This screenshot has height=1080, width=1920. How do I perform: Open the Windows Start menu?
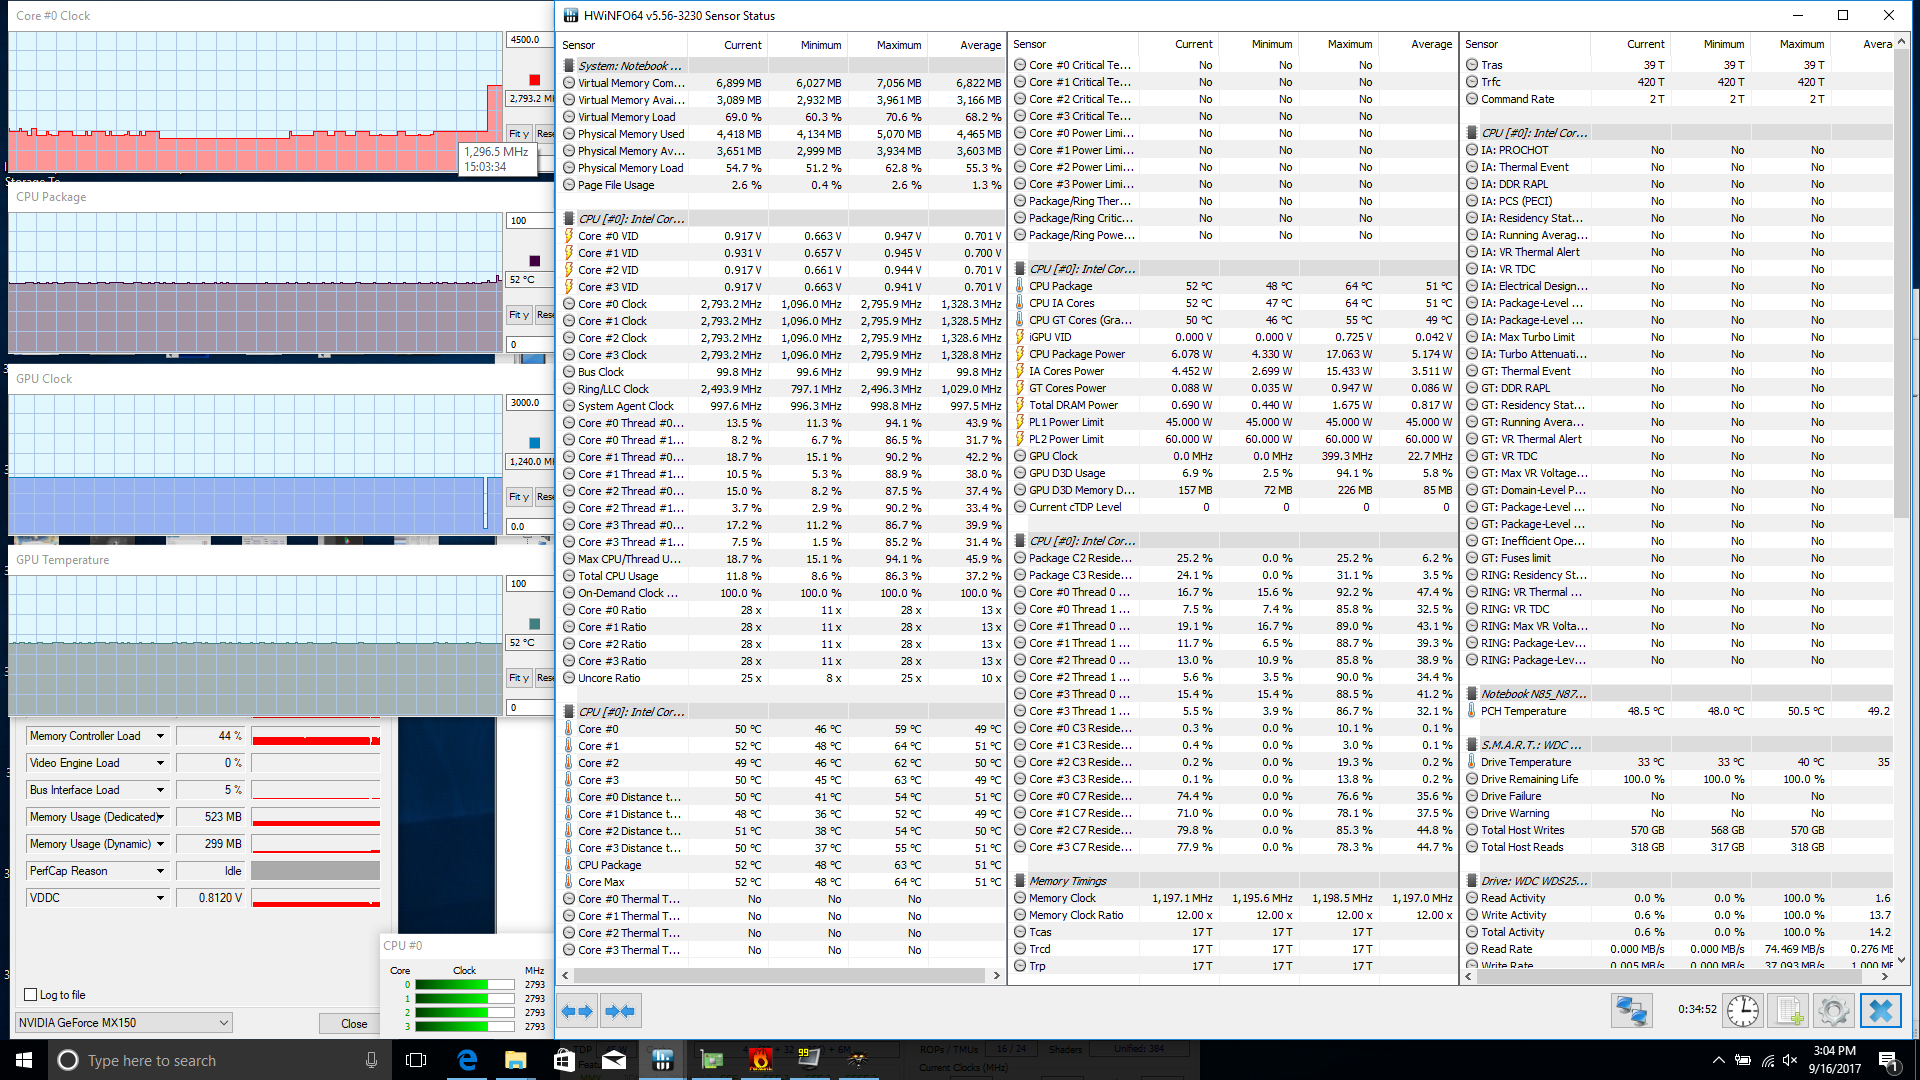24,1060
